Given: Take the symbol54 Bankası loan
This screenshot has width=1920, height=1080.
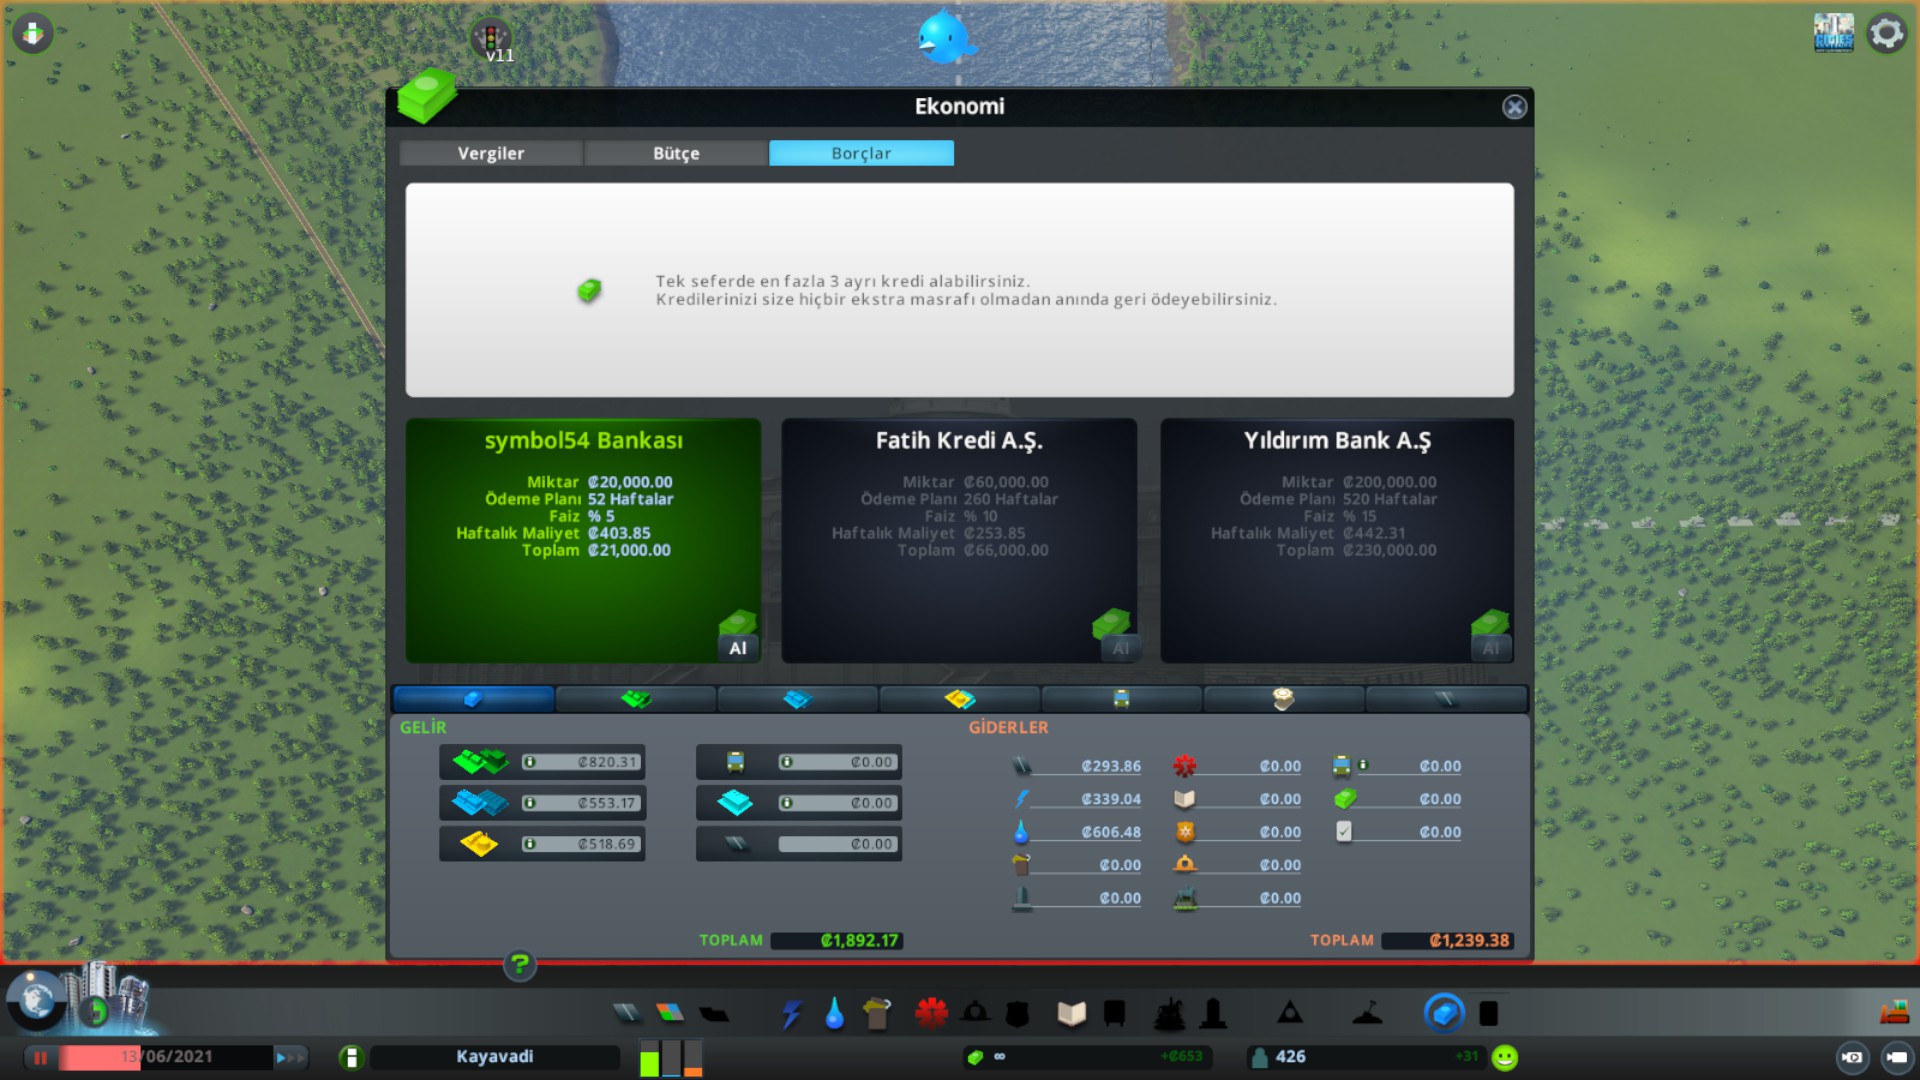Looking at the screenshot, I should tap(738, 647).
